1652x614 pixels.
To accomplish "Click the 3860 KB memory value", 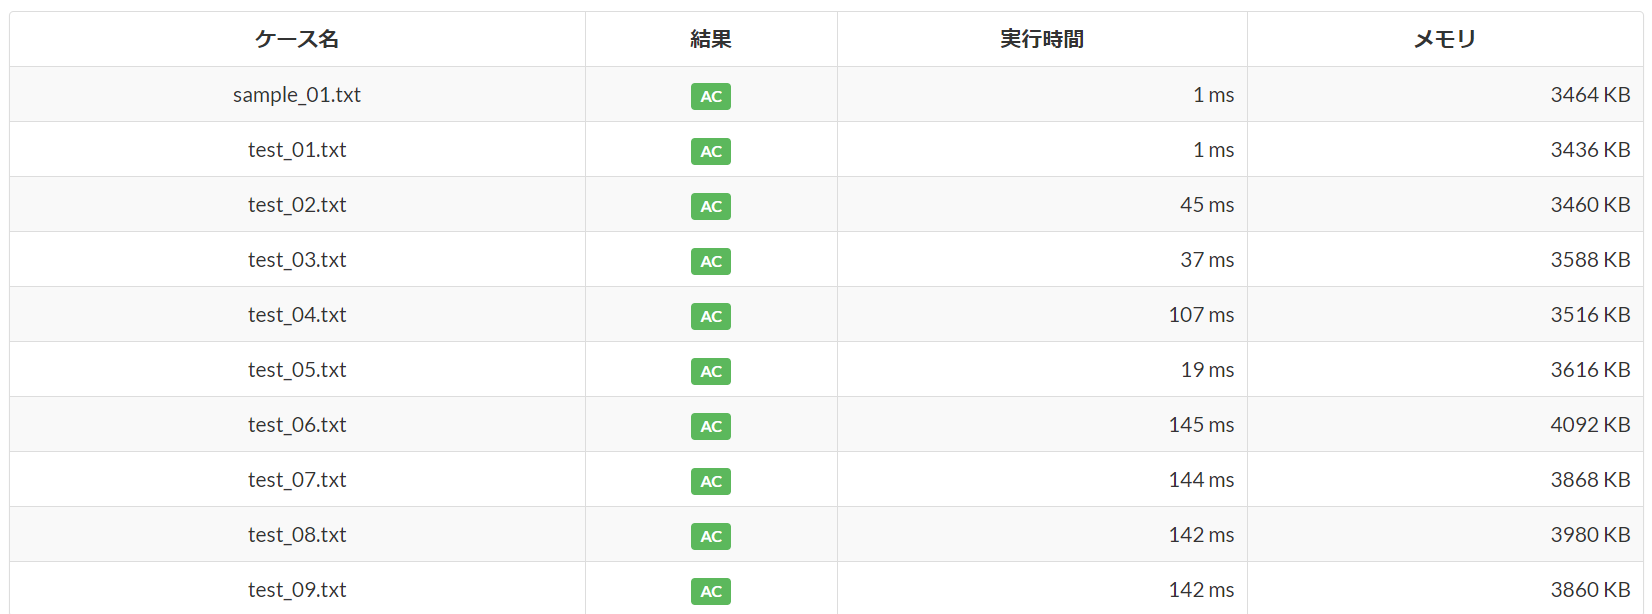I will pos(1590,590).
